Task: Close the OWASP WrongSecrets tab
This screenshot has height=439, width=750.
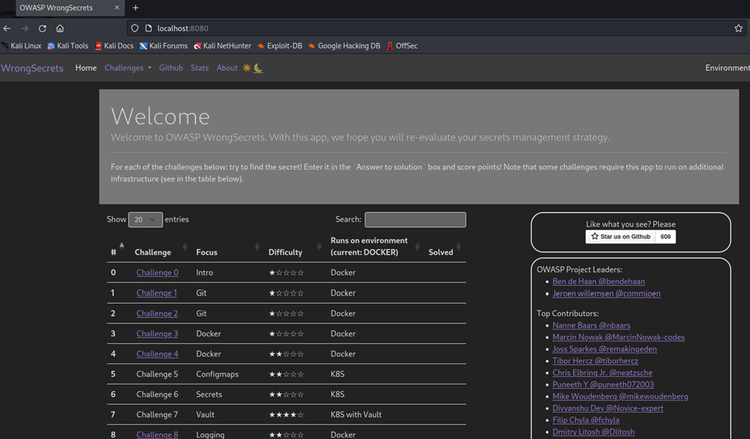Action: point(117,8)
